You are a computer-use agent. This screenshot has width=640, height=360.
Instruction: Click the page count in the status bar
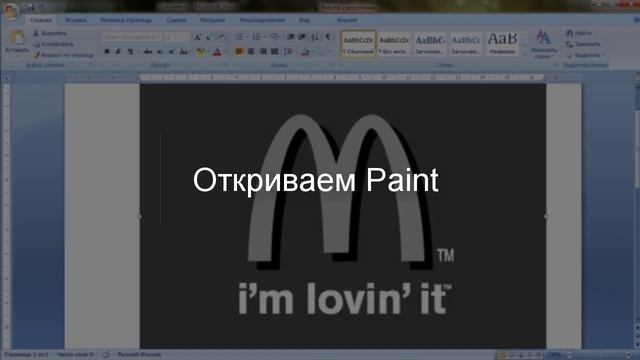27,355
